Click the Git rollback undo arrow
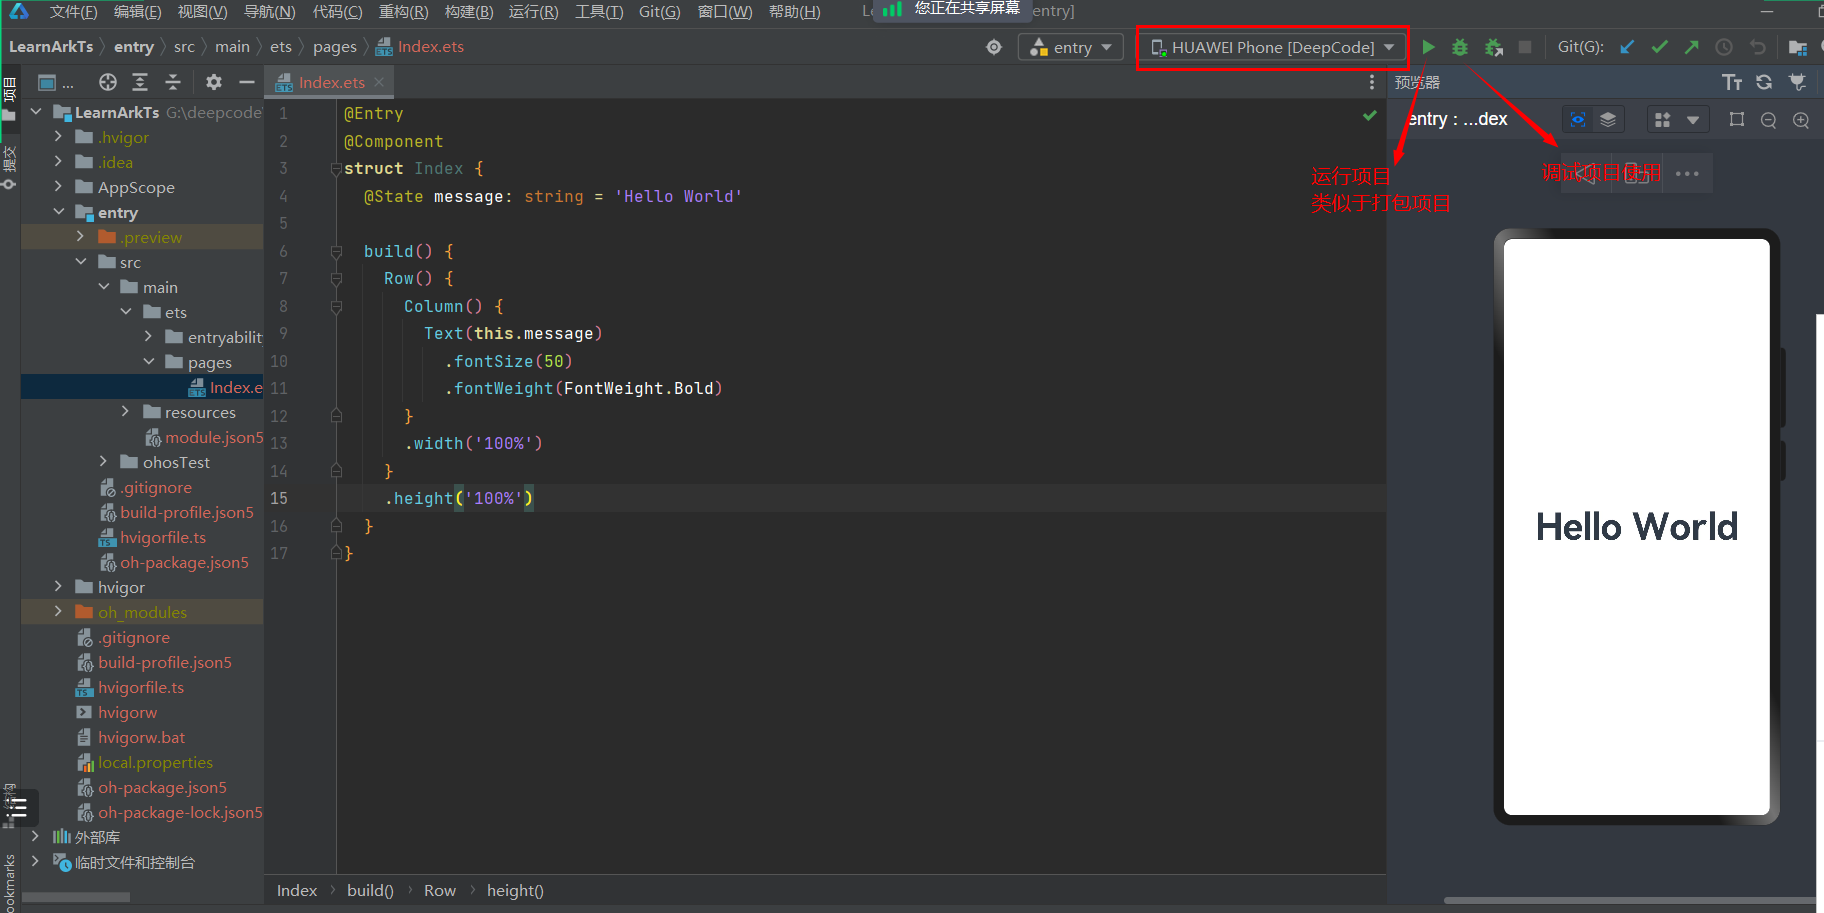 [1757, 47]
